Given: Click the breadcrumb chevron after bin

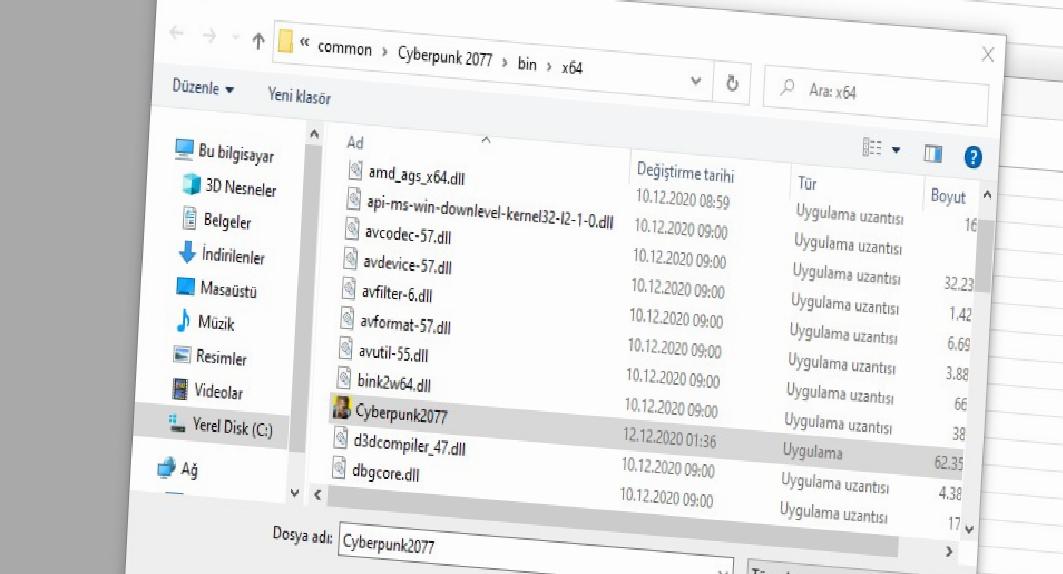Looking at the screenshot, I should point(548,66).
